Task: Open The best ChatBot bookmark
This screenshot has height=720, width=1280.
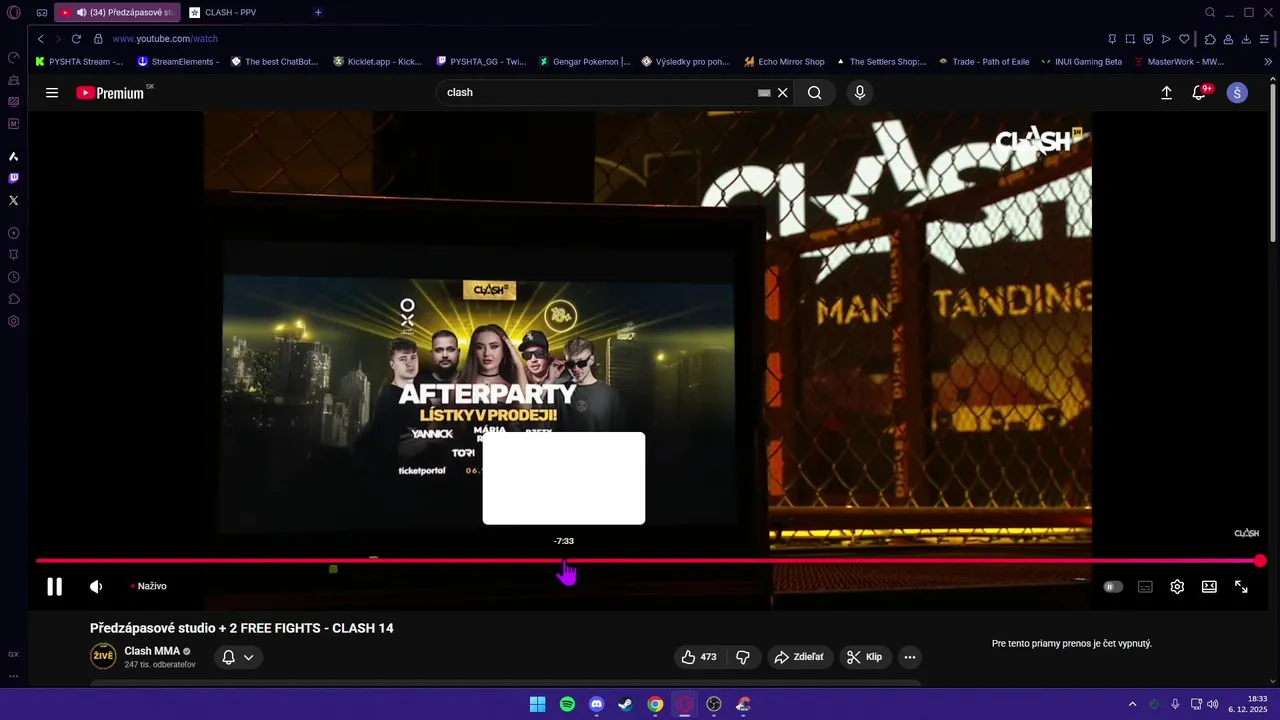Action: pos(274,61)
